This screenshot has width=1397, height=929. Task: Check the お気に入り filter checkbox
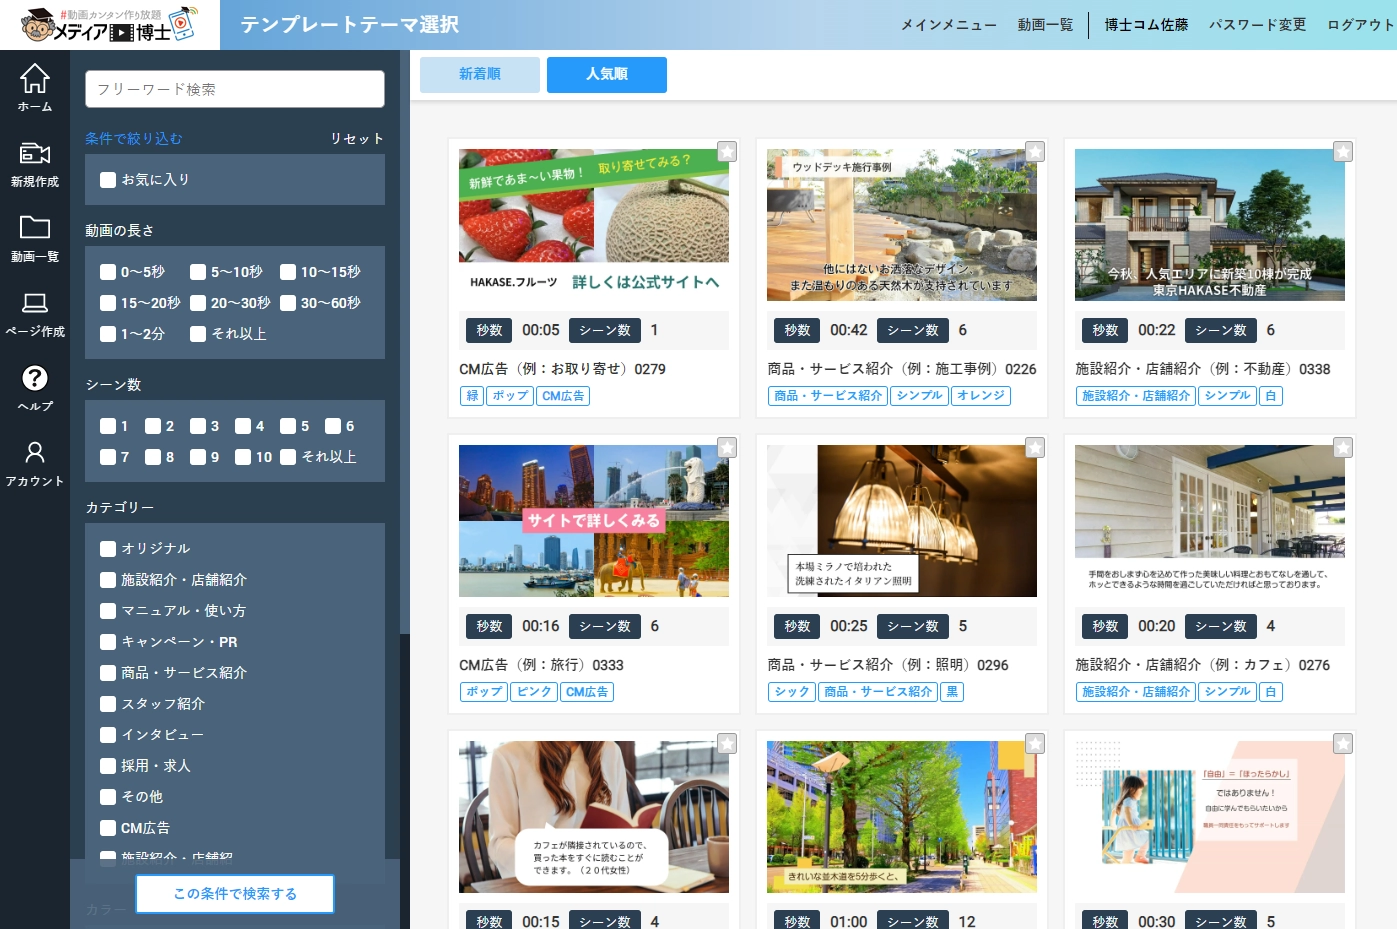tap(108, 180)
